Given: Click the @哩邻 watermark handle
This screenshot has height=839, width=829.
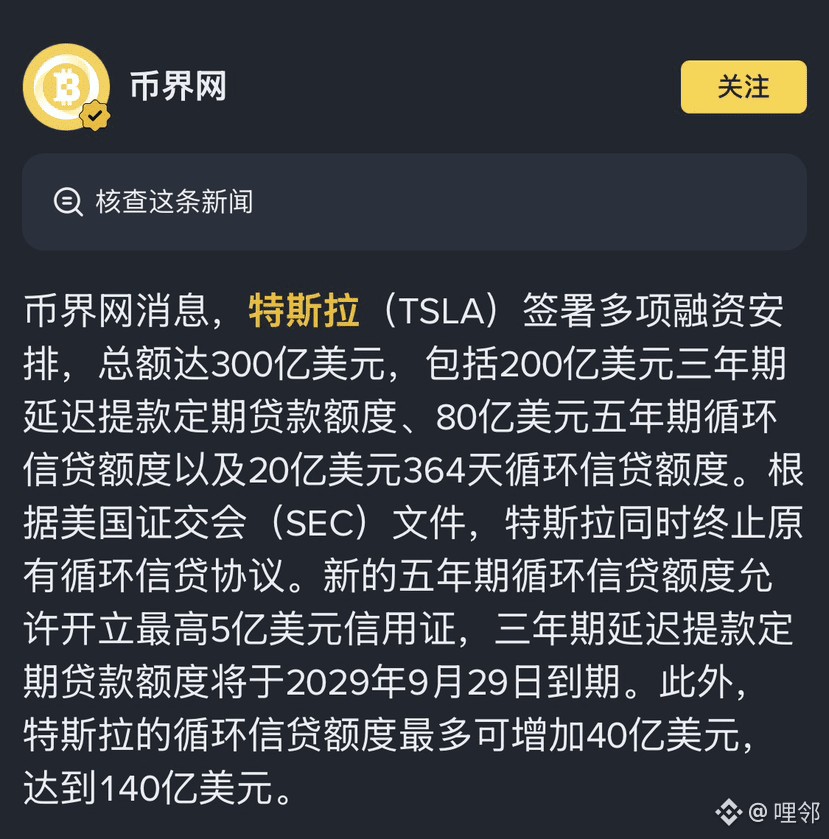Looking at the screenshot, I should (784, 812).
